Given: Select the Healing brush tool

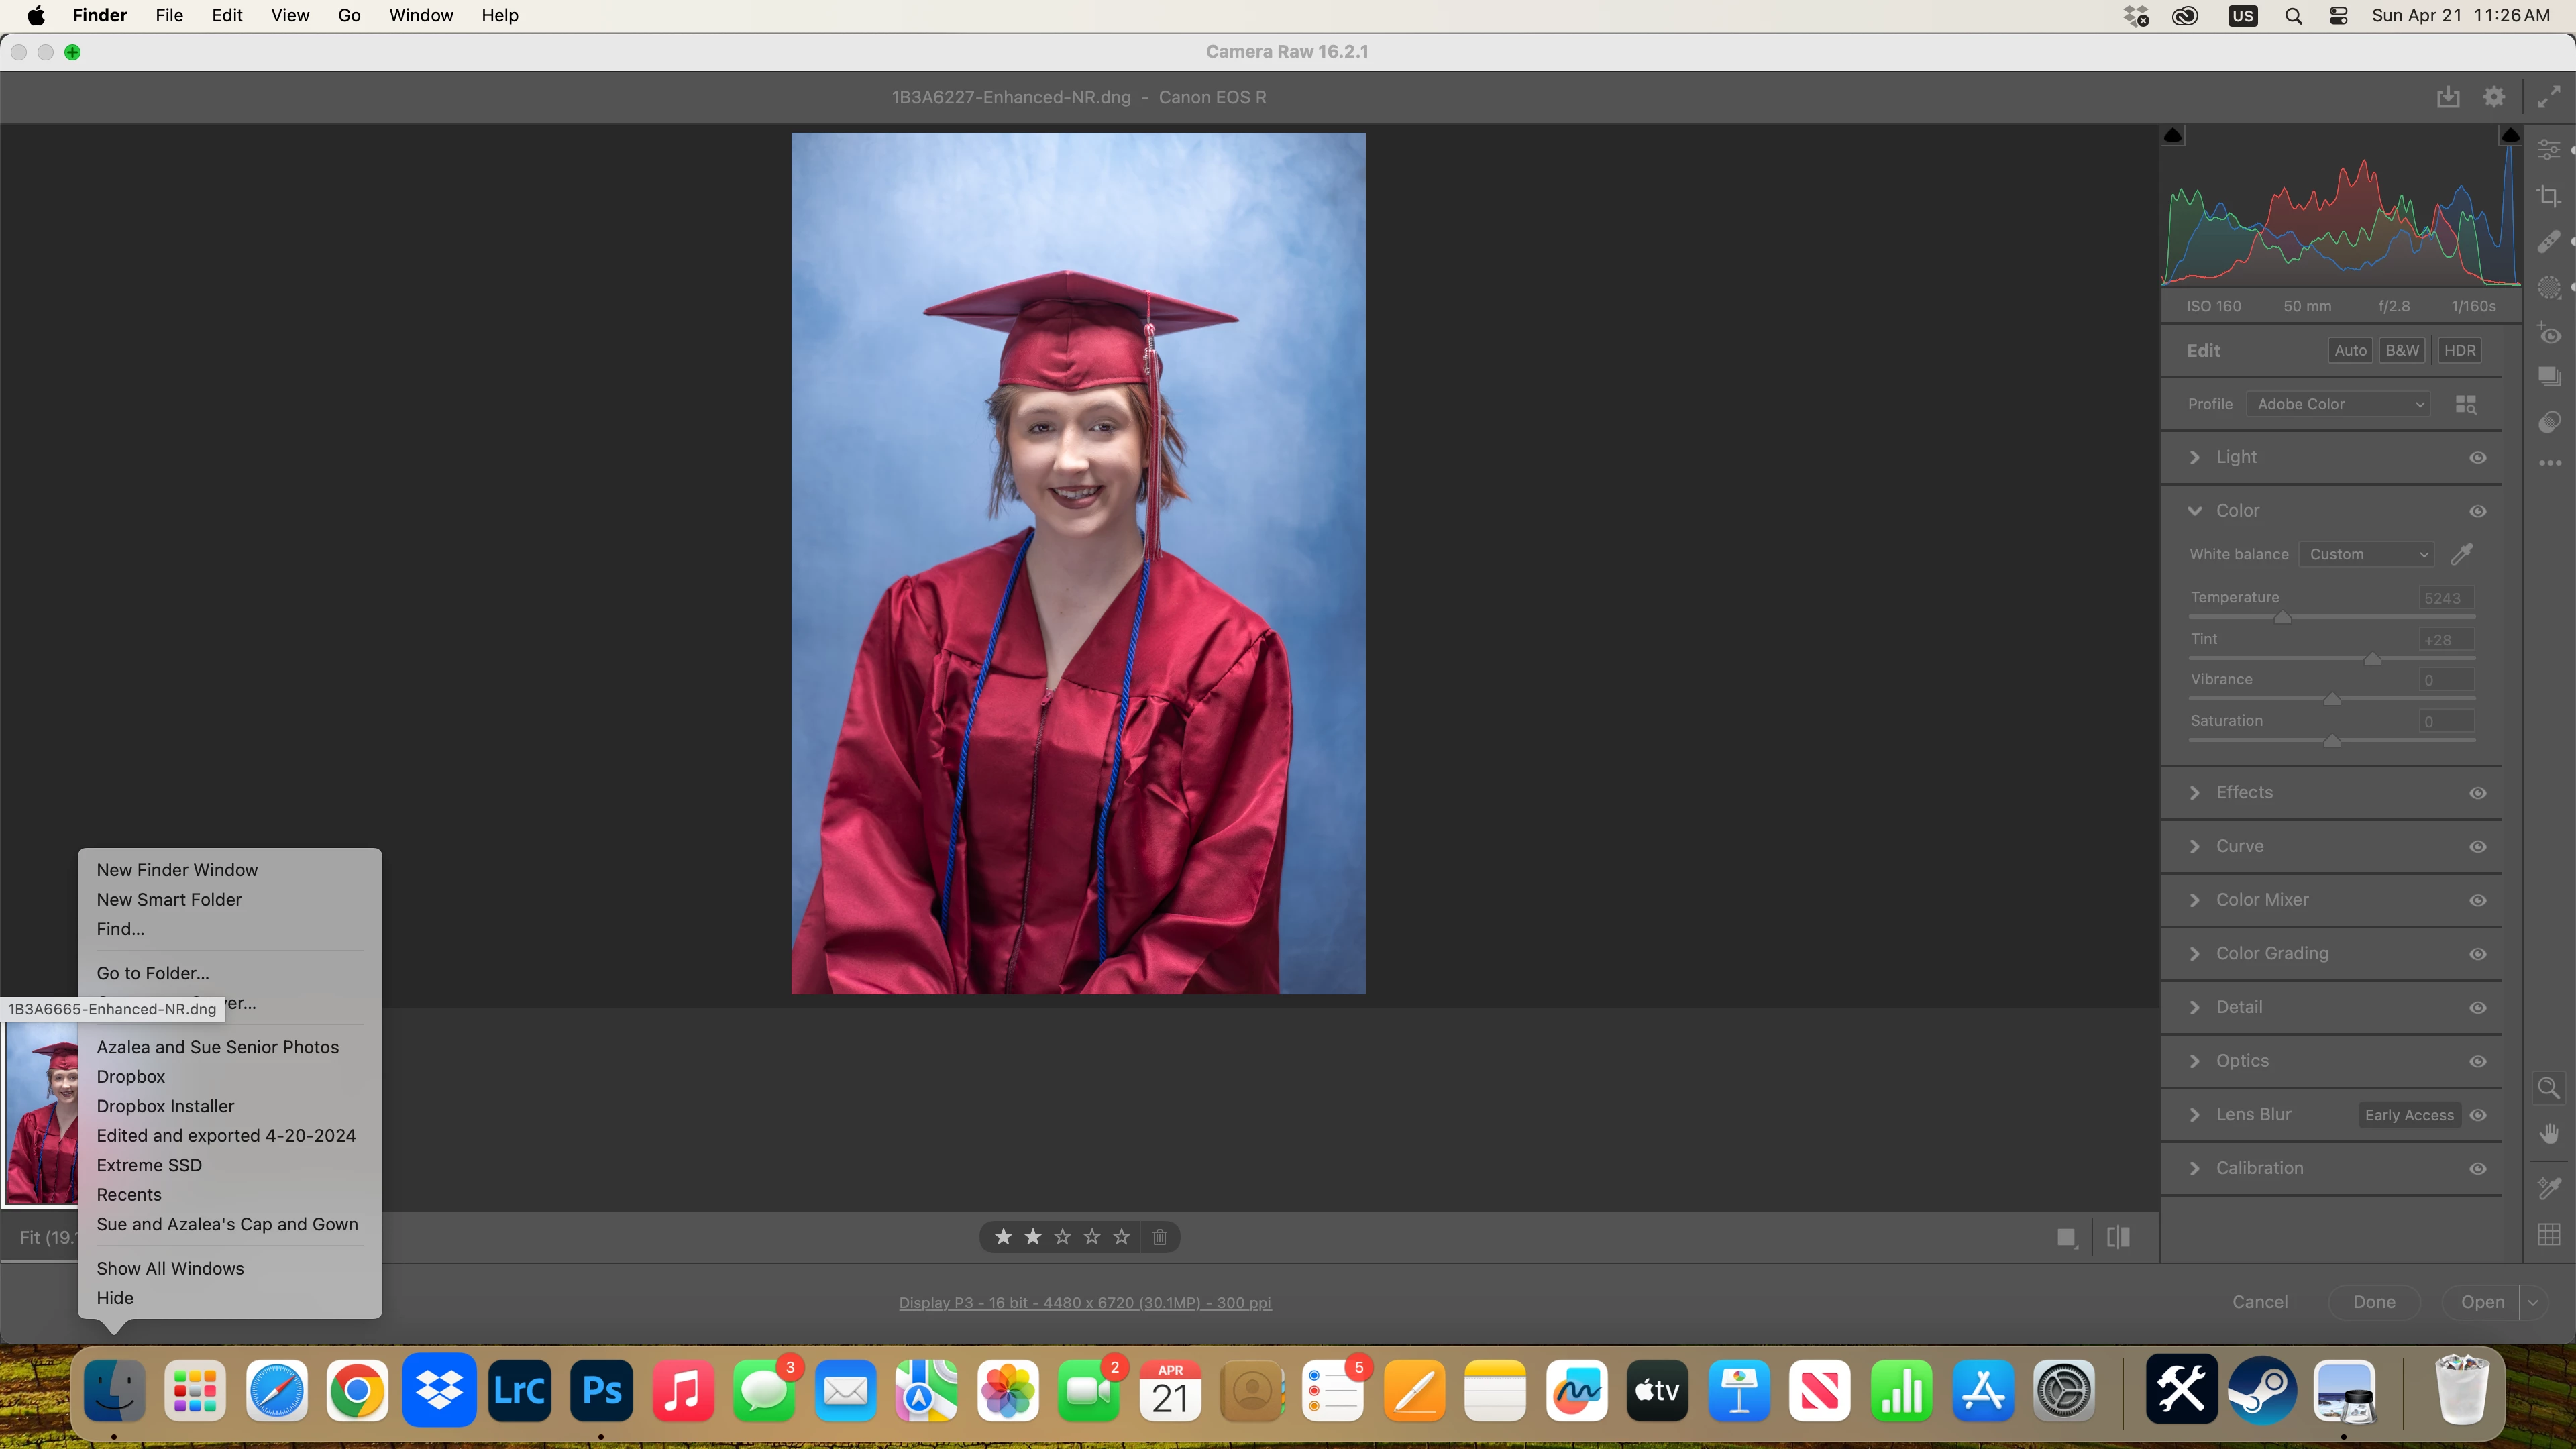Looking at the screenshot, I should (2548, 242).
